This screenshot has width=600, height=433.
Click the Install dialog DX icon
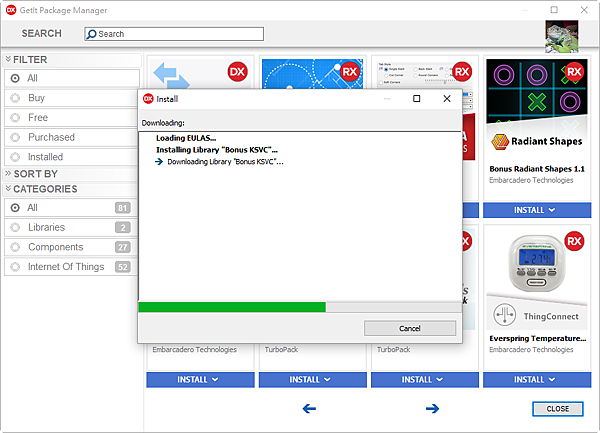(x=148, y=99)
